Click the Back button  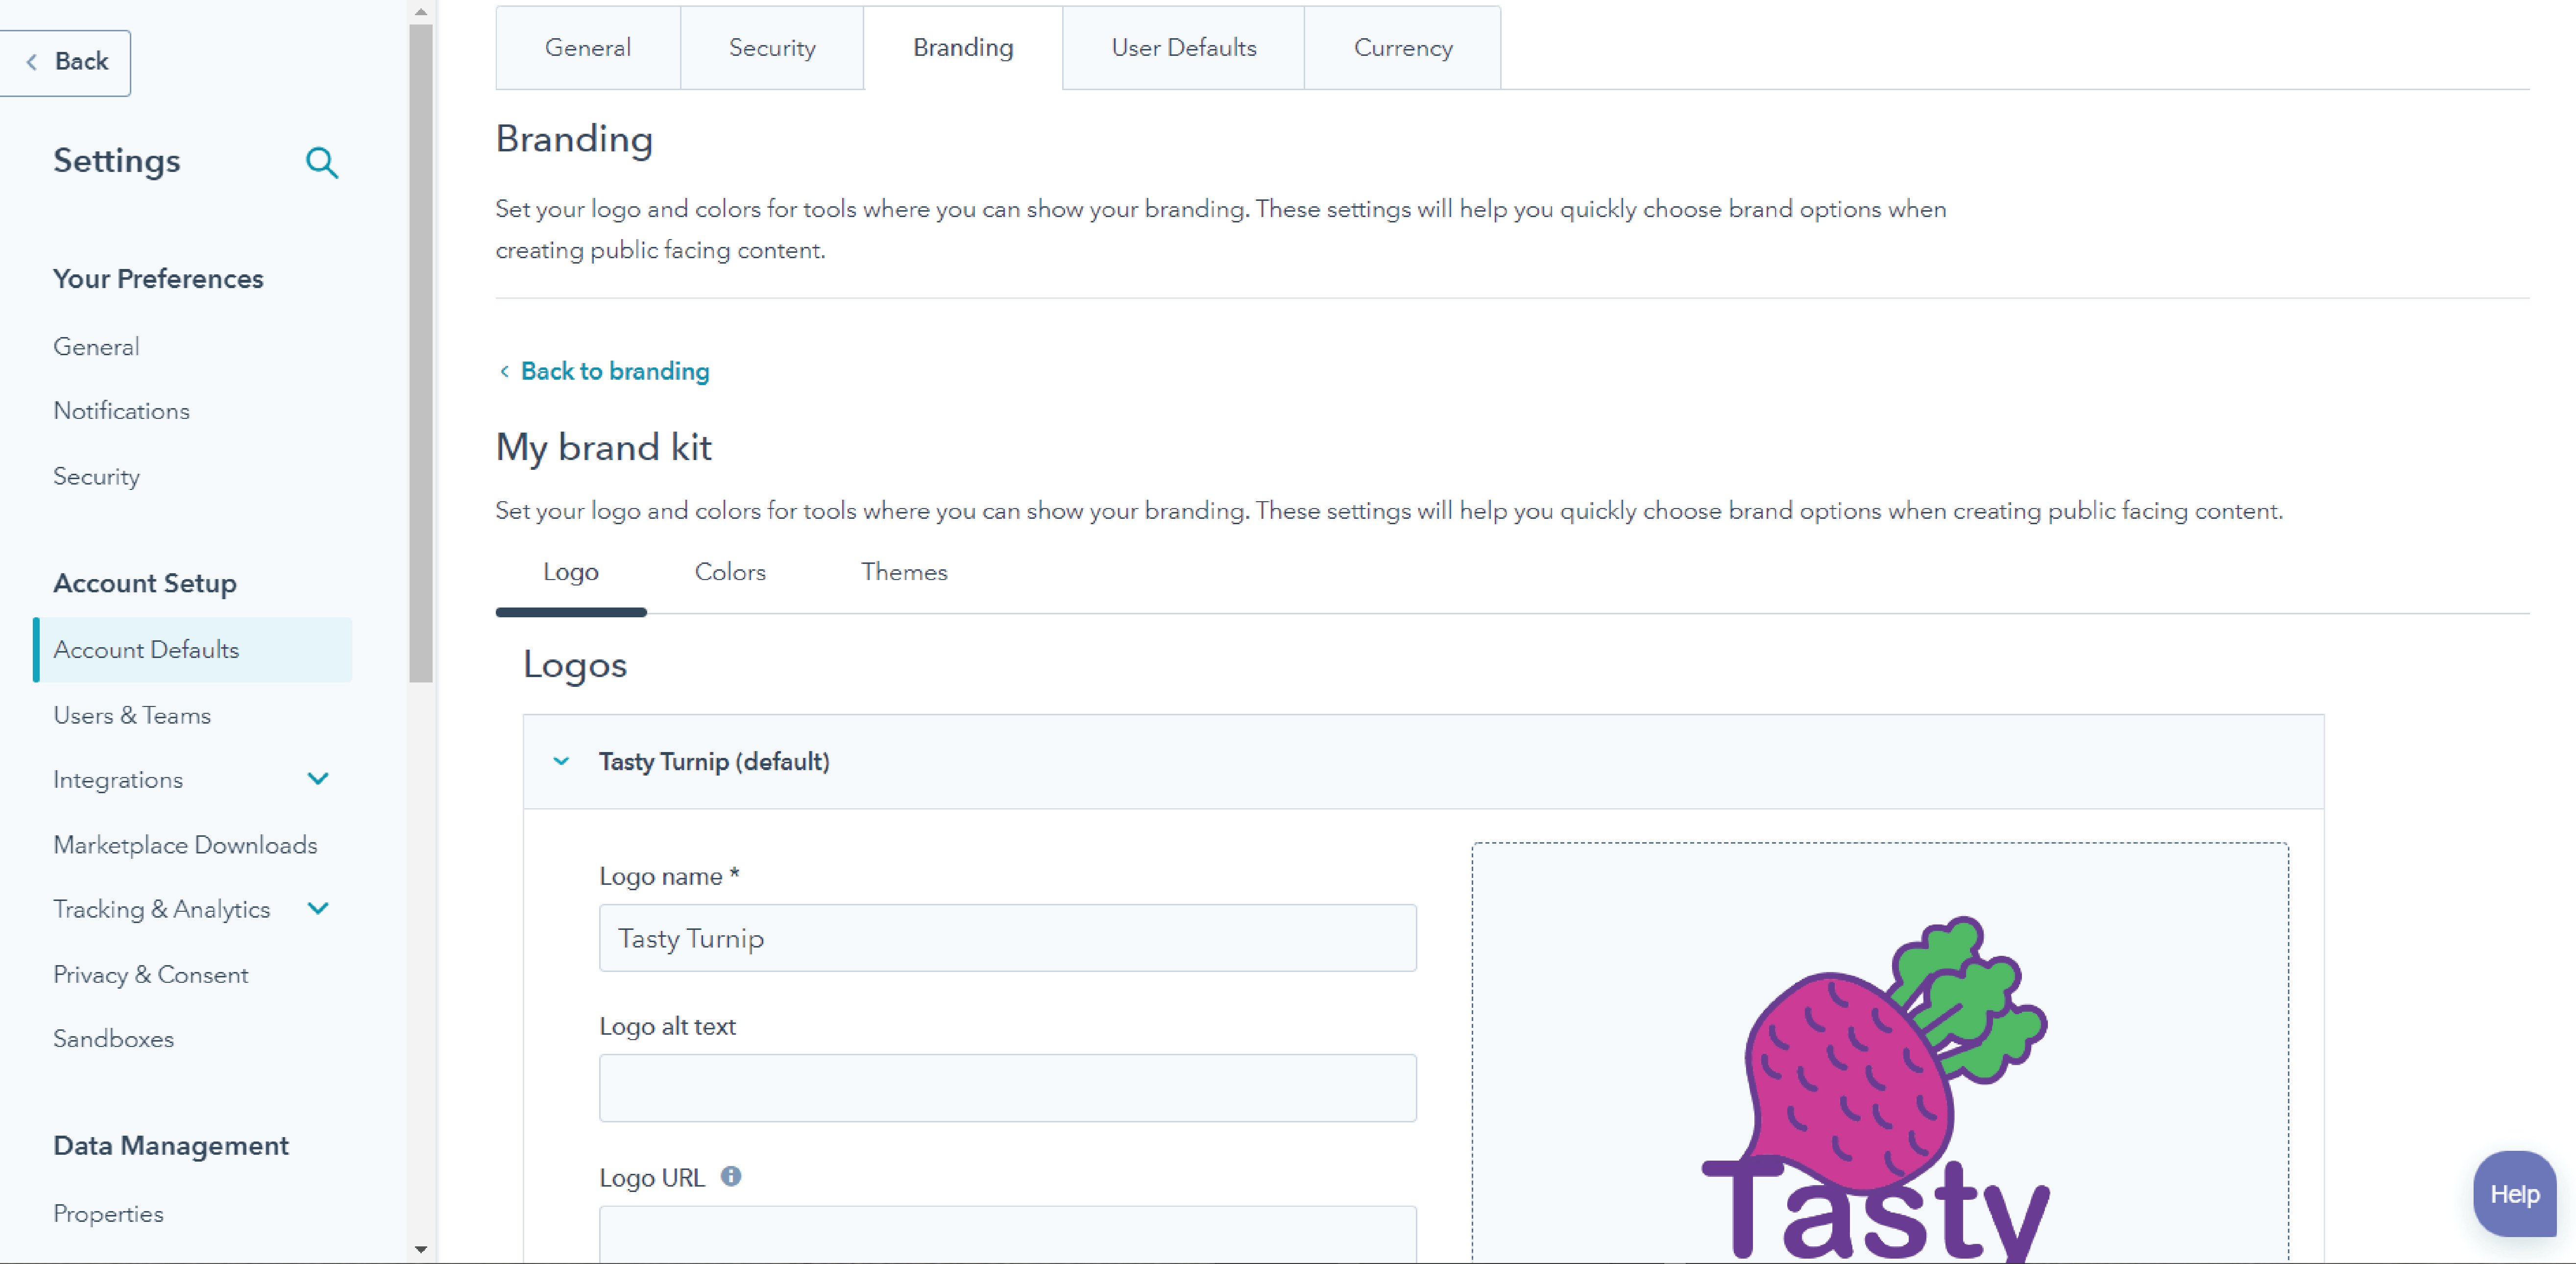click(x=65, y=62)
